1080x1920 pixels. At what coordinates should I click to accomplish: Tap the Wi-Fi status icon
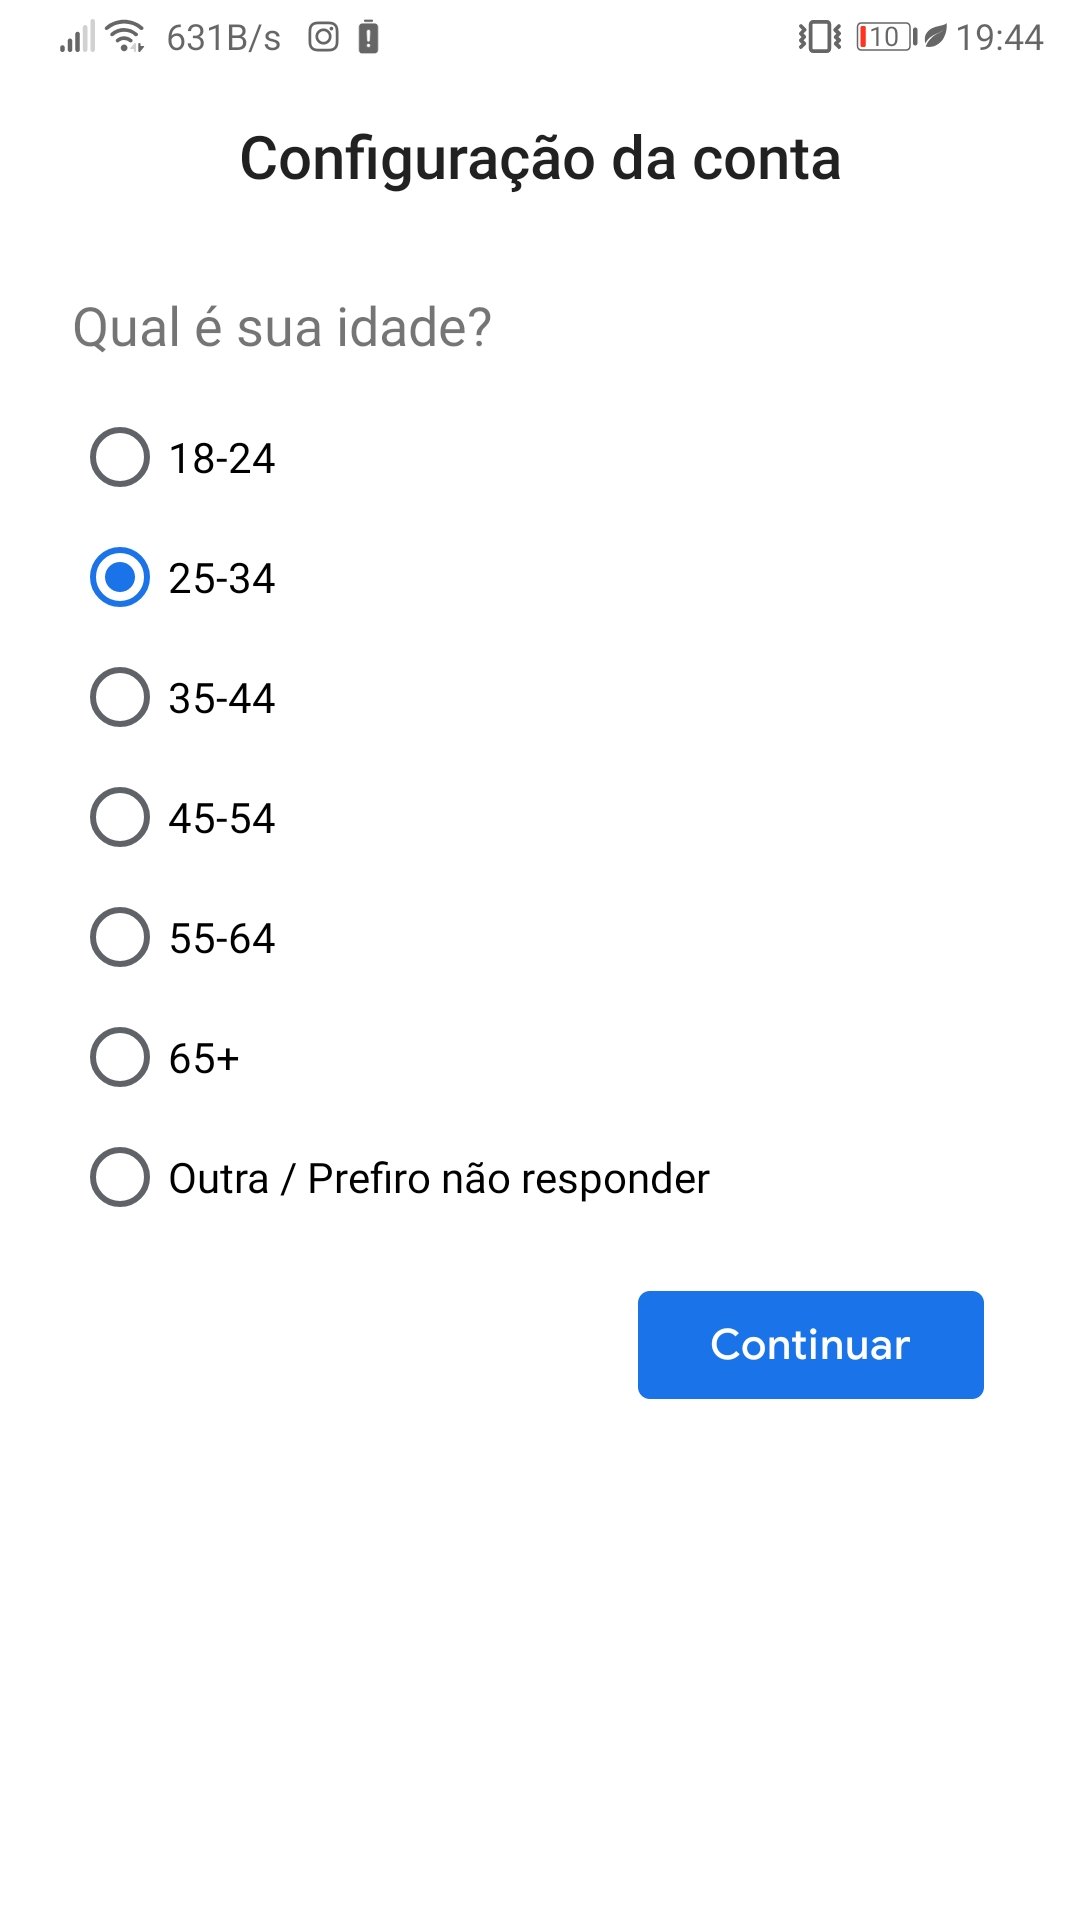point(125,36)
